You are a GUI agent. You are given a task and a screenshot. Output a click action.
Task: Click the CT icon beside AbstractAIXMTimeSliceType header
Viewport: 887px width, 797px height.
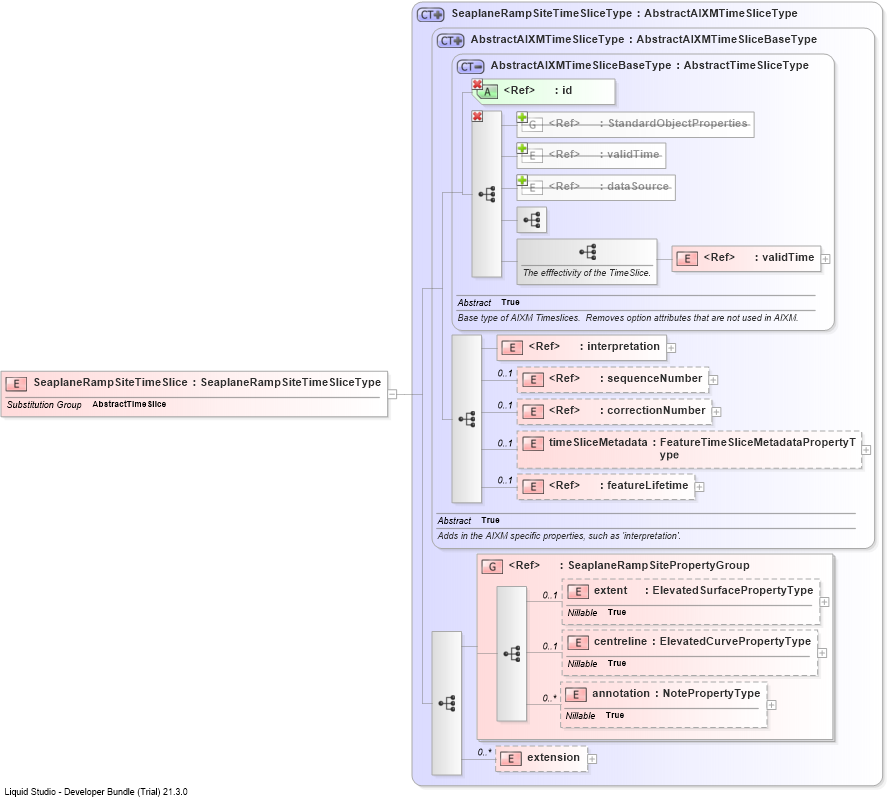(x=450, y=41)
